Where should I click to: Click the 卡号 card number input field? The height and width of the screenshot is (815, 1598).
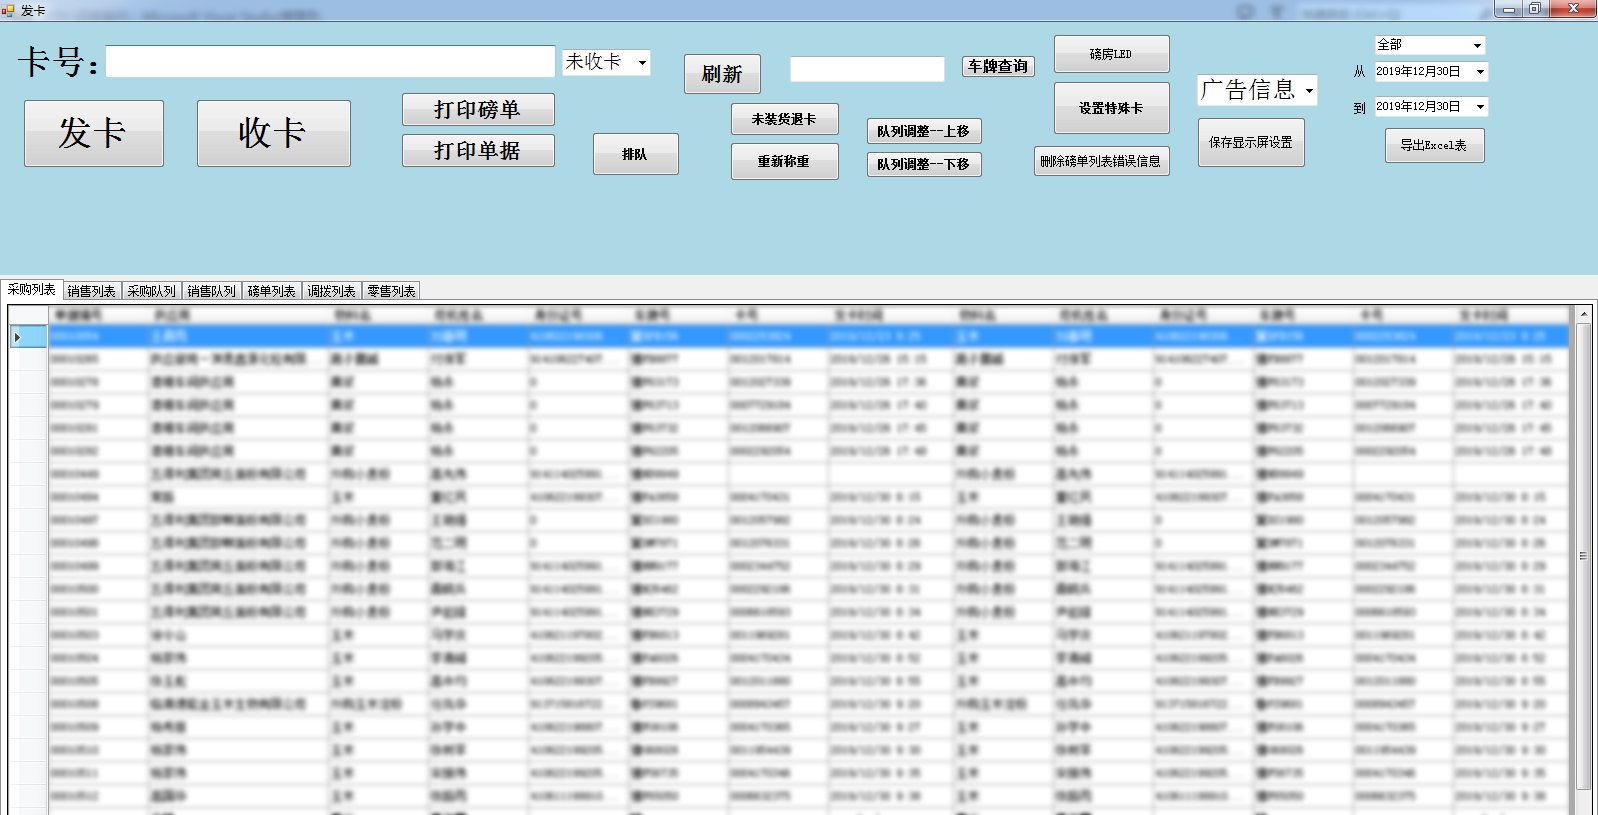pos(330,62)
